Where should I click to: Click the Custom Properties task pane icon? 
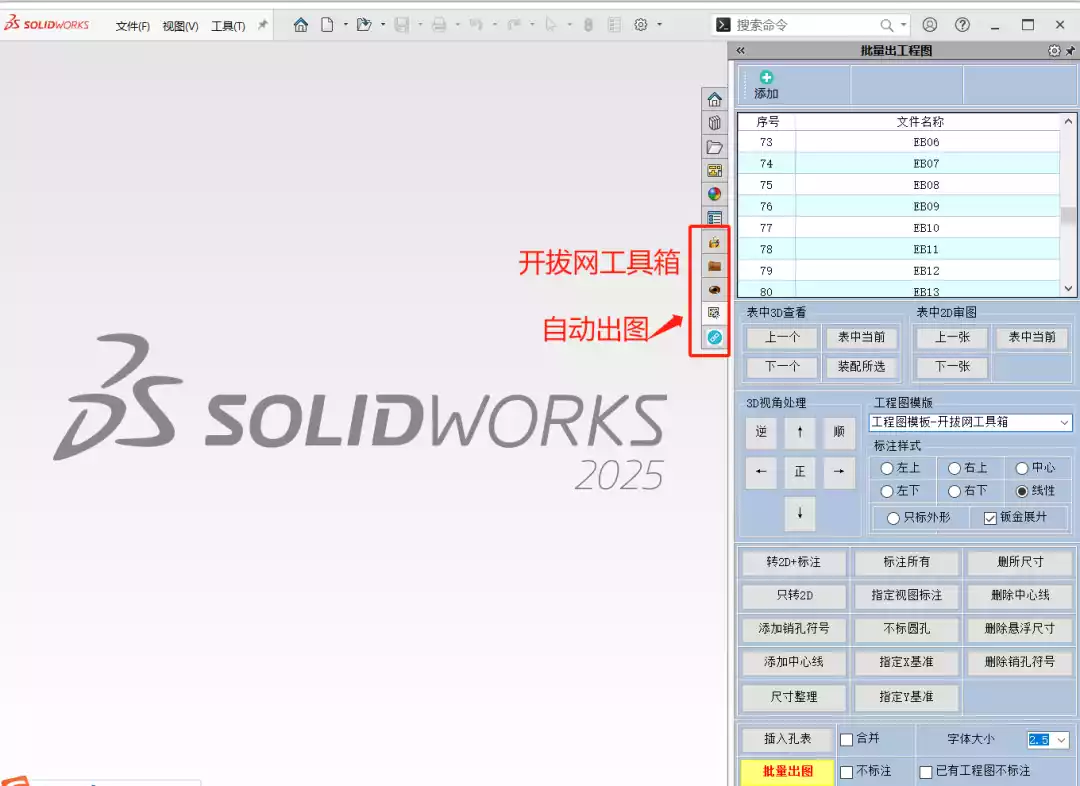714,217
